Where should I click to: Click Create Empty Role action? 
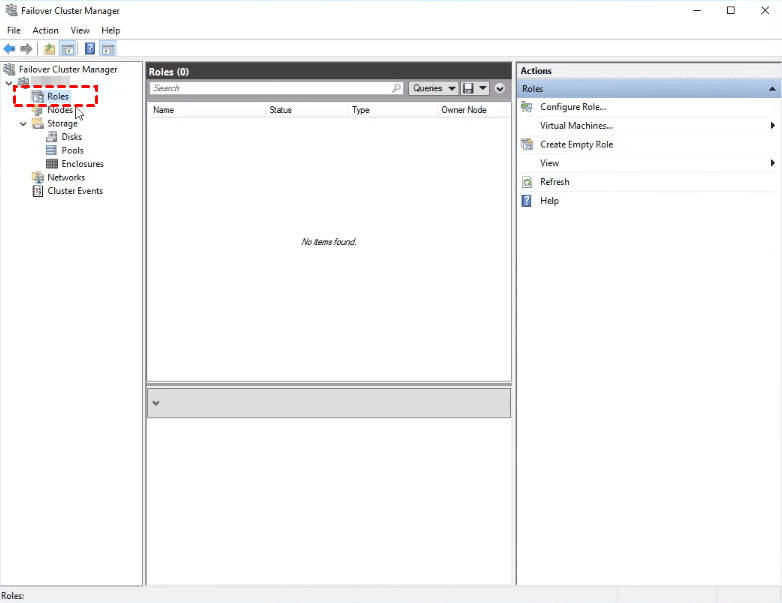coord(577,145)
